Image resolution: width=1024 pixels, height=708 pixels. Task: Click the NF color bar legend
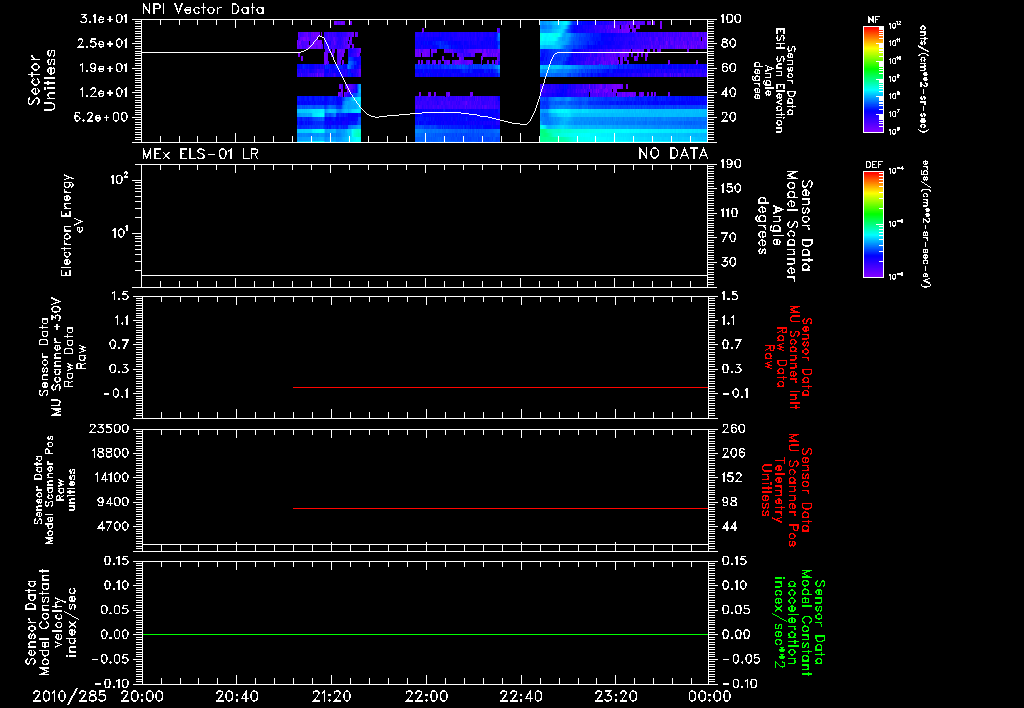(873, 78)
